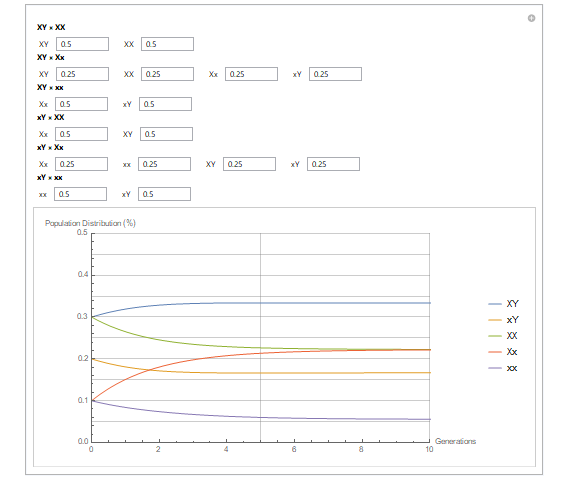
Task: Click the plus icon in the top-right corner
Action: point(531,18)
